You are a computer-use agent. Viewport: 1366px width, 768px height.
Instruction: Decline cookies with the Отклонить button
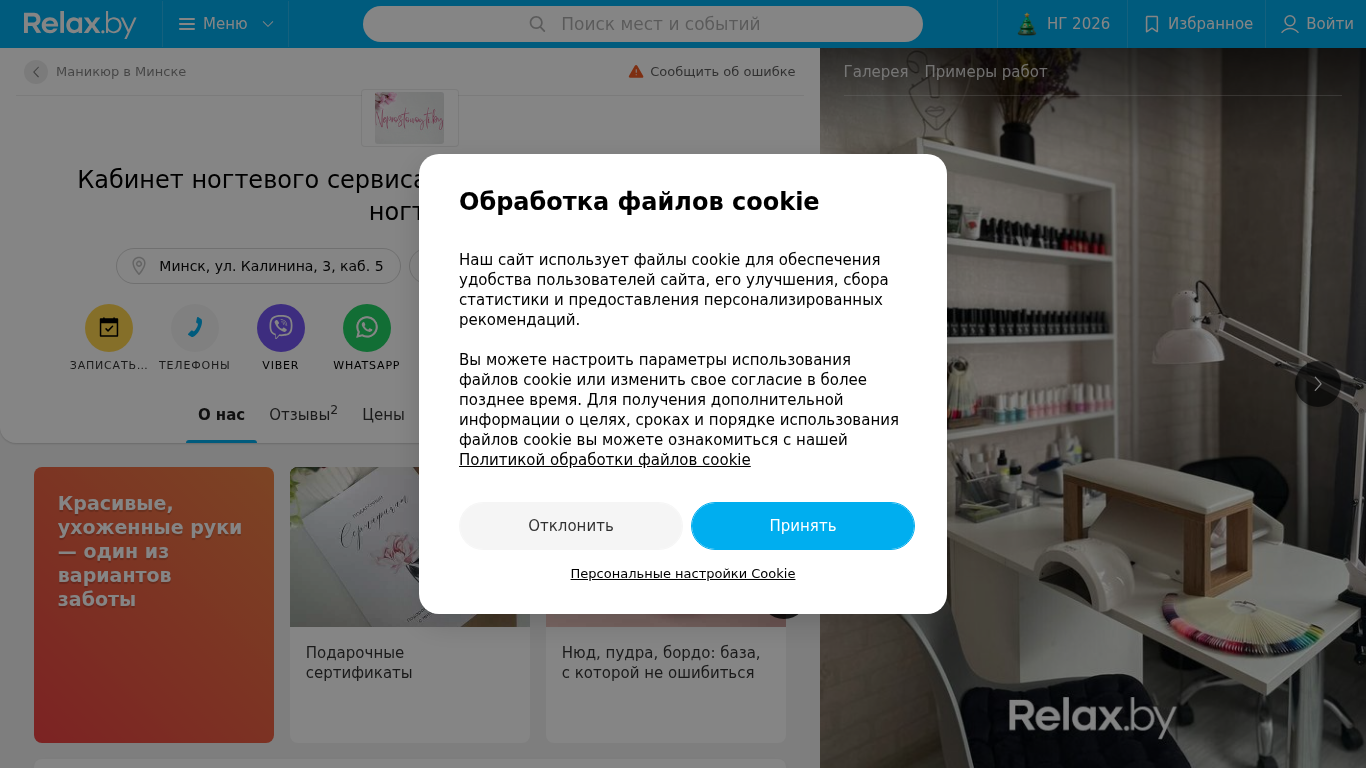[x=571, y=526]
